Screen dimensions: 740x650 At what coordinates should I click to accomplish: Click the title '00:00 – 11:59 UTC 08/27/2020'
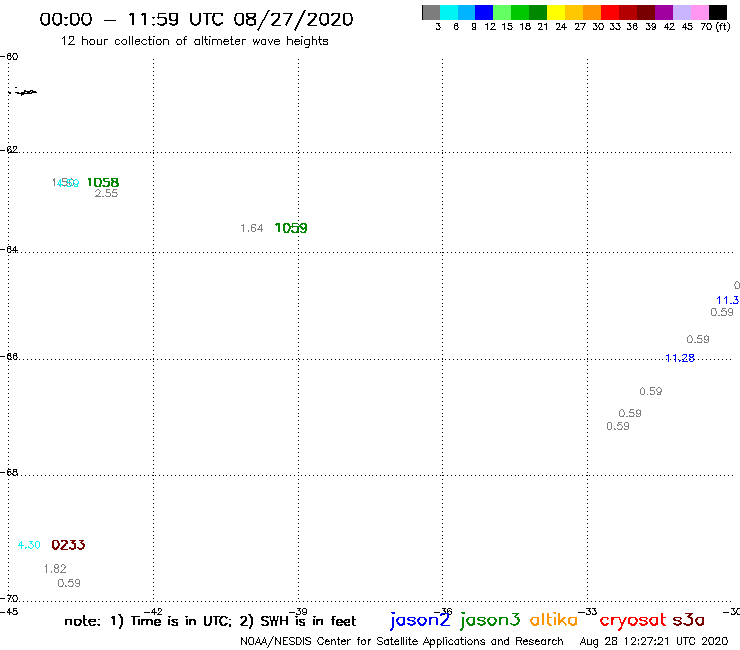196,19
